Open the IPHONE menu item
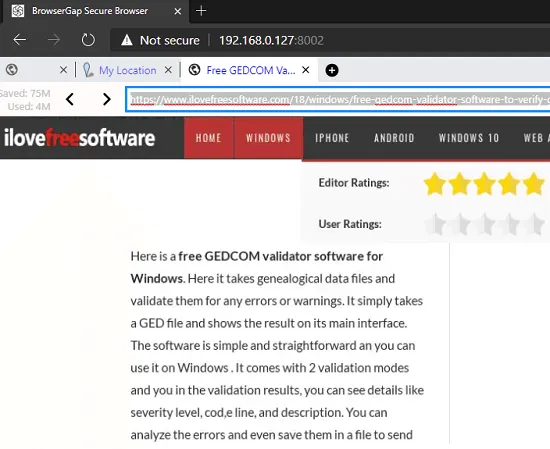 click(332, 138)
